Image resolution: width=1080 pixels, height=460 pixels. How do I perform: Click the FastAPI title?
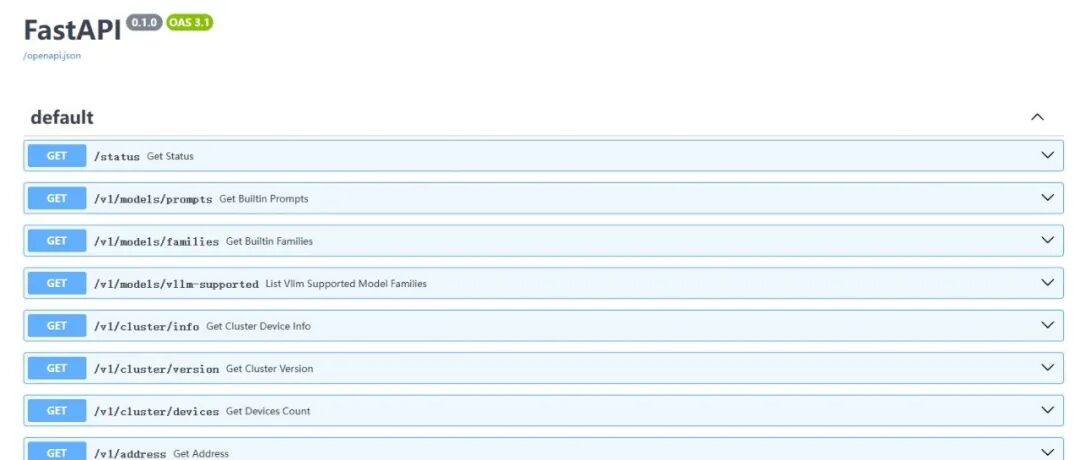click(72, 30)
